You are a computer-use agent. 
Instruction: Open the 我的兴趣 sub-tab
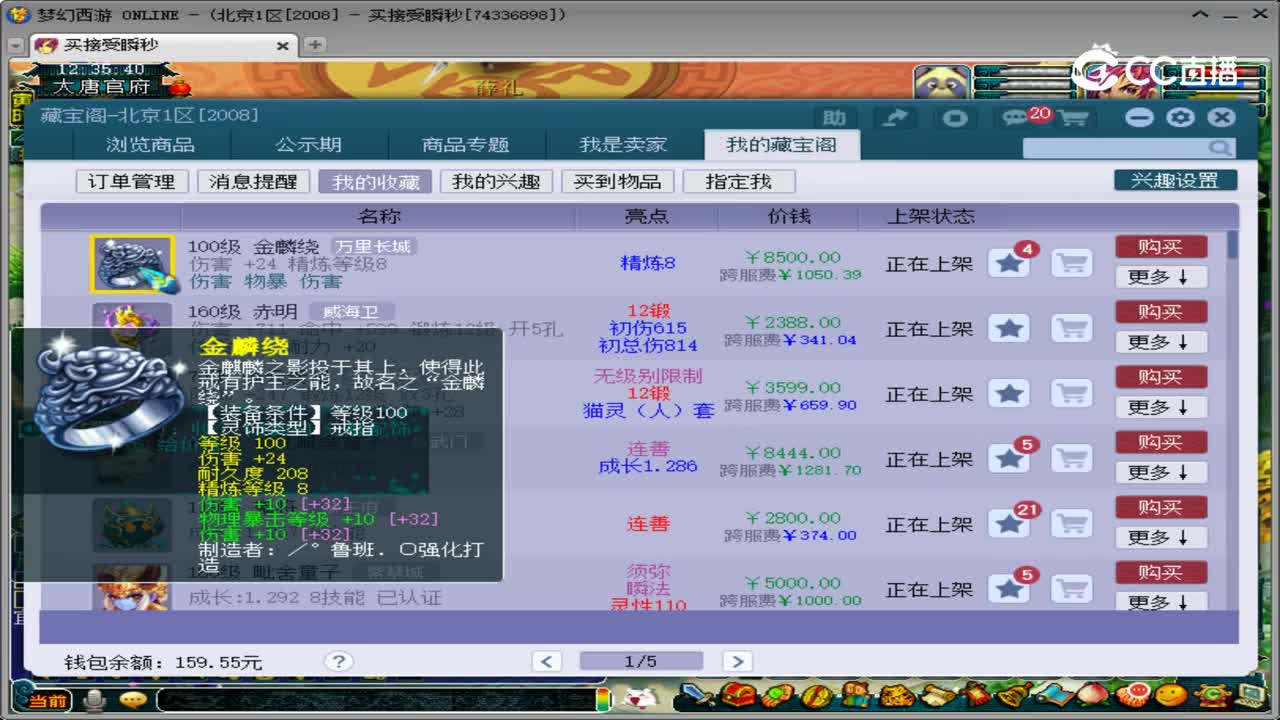496,181
